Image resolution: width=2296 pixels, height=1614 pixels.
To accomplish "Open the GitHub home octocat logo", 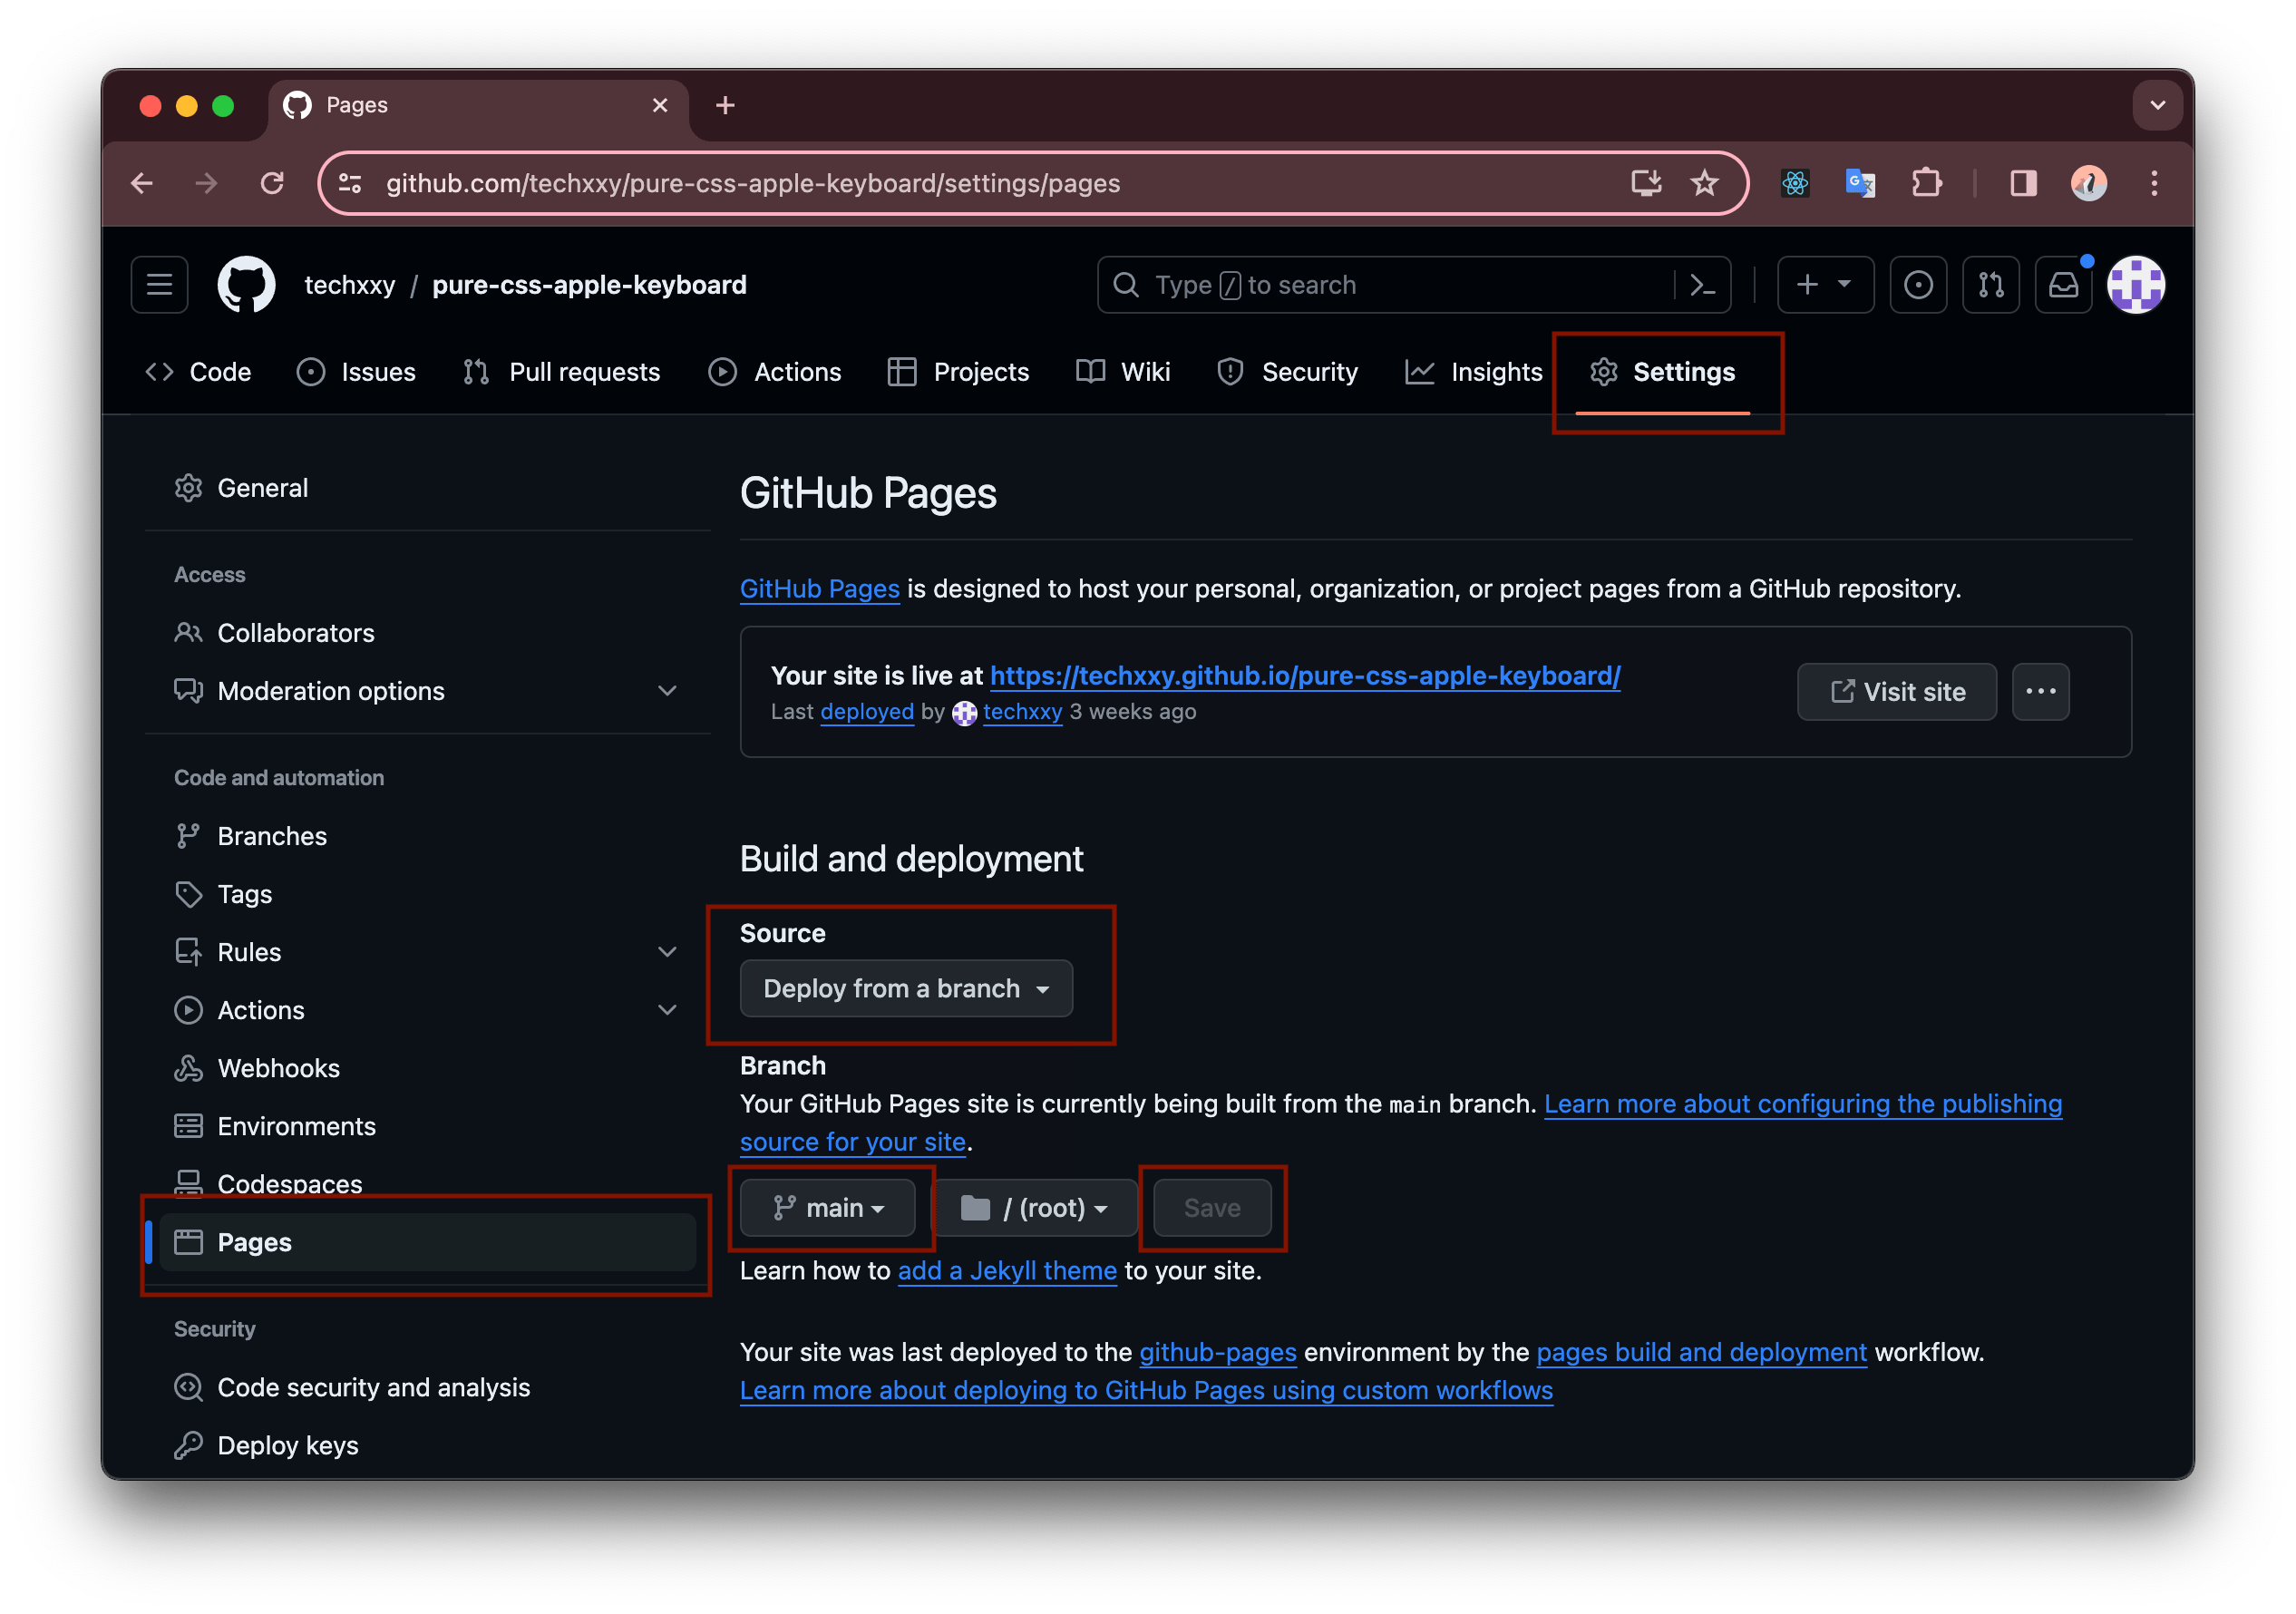I will click(245, 284).
